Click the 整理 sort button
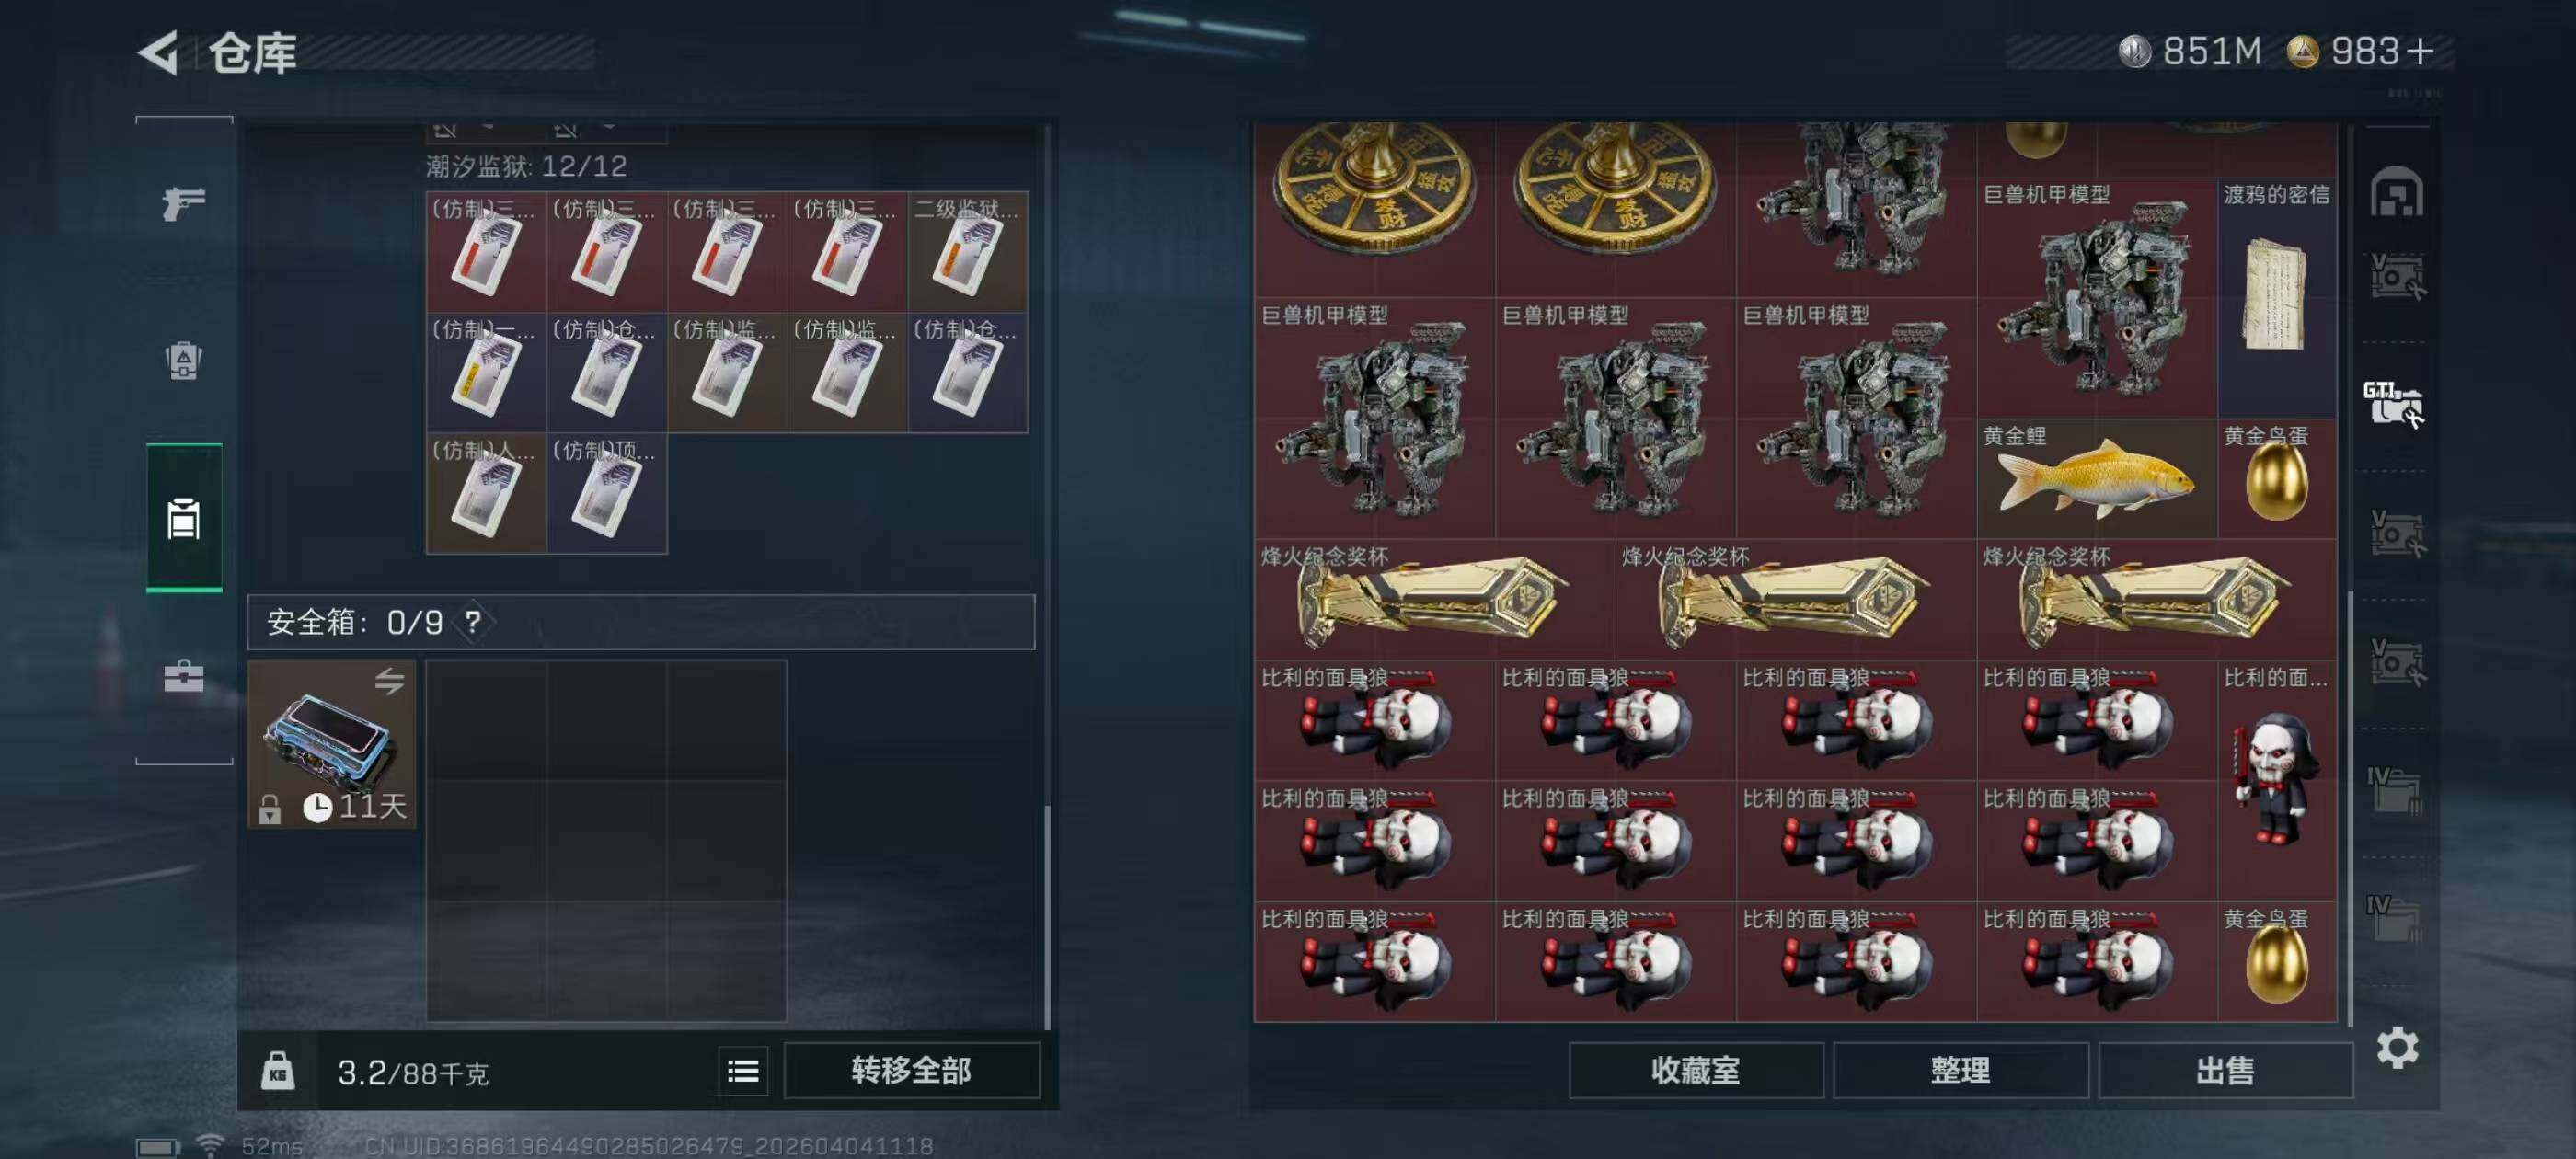This screenshot has width=2576, height=1159. [x=1960, y=1070]
